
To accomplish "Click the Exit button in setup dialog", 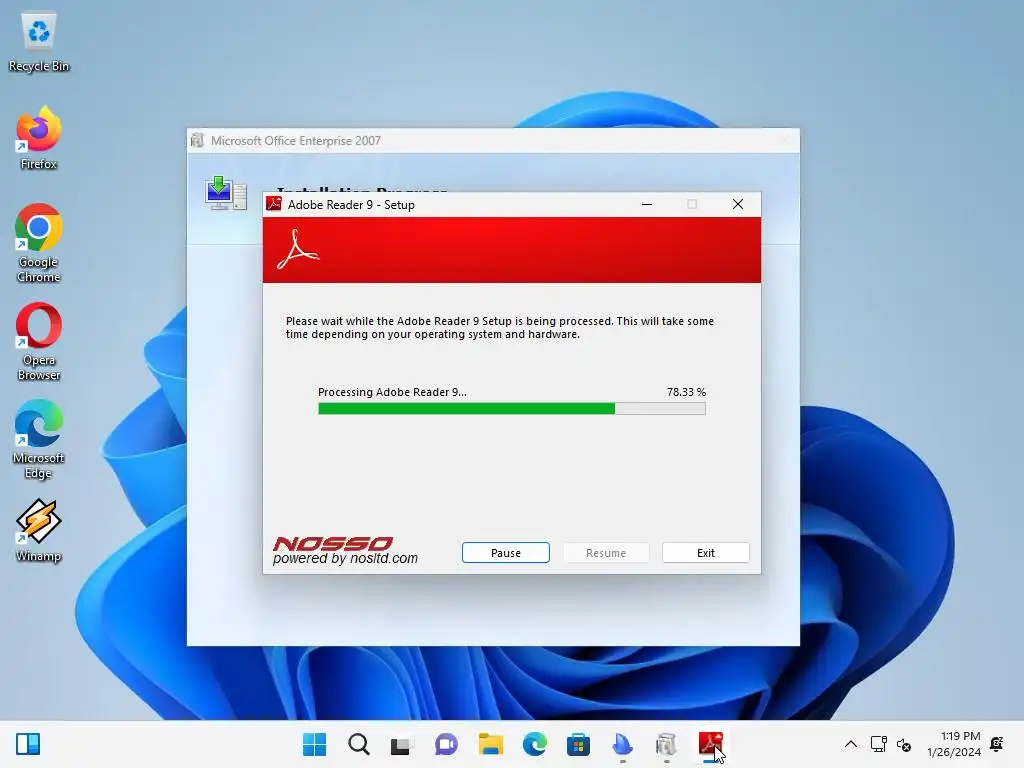I will pyautogui.click(x=705, y=552).
